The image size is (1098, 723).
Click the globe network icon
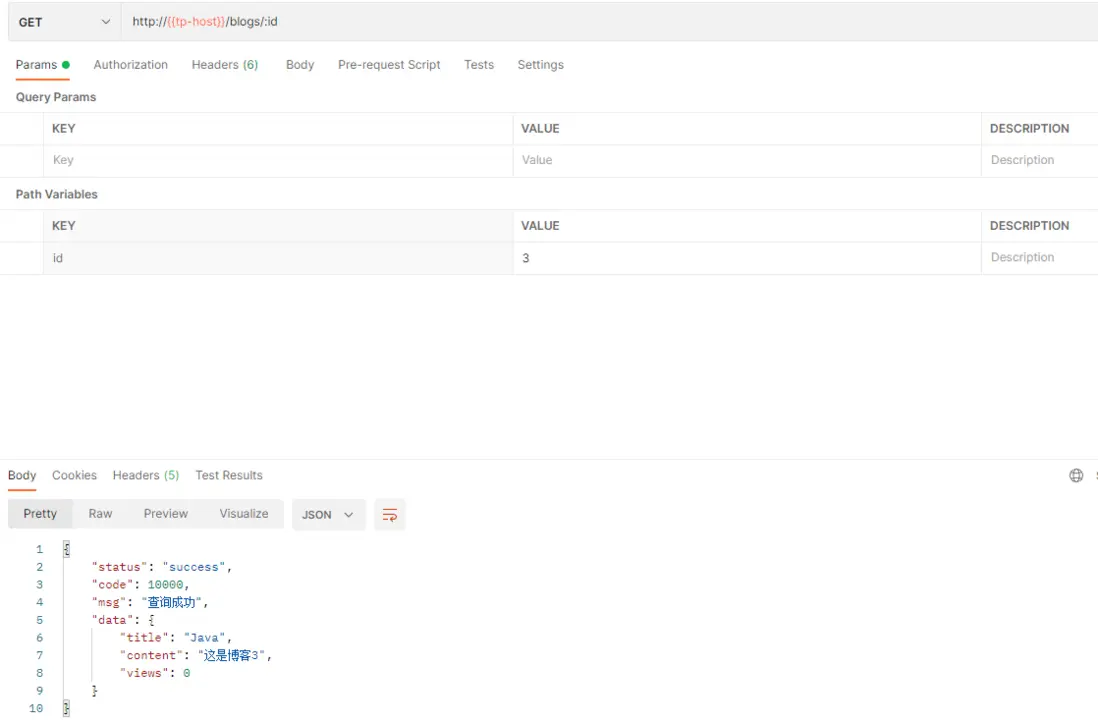1076,476
